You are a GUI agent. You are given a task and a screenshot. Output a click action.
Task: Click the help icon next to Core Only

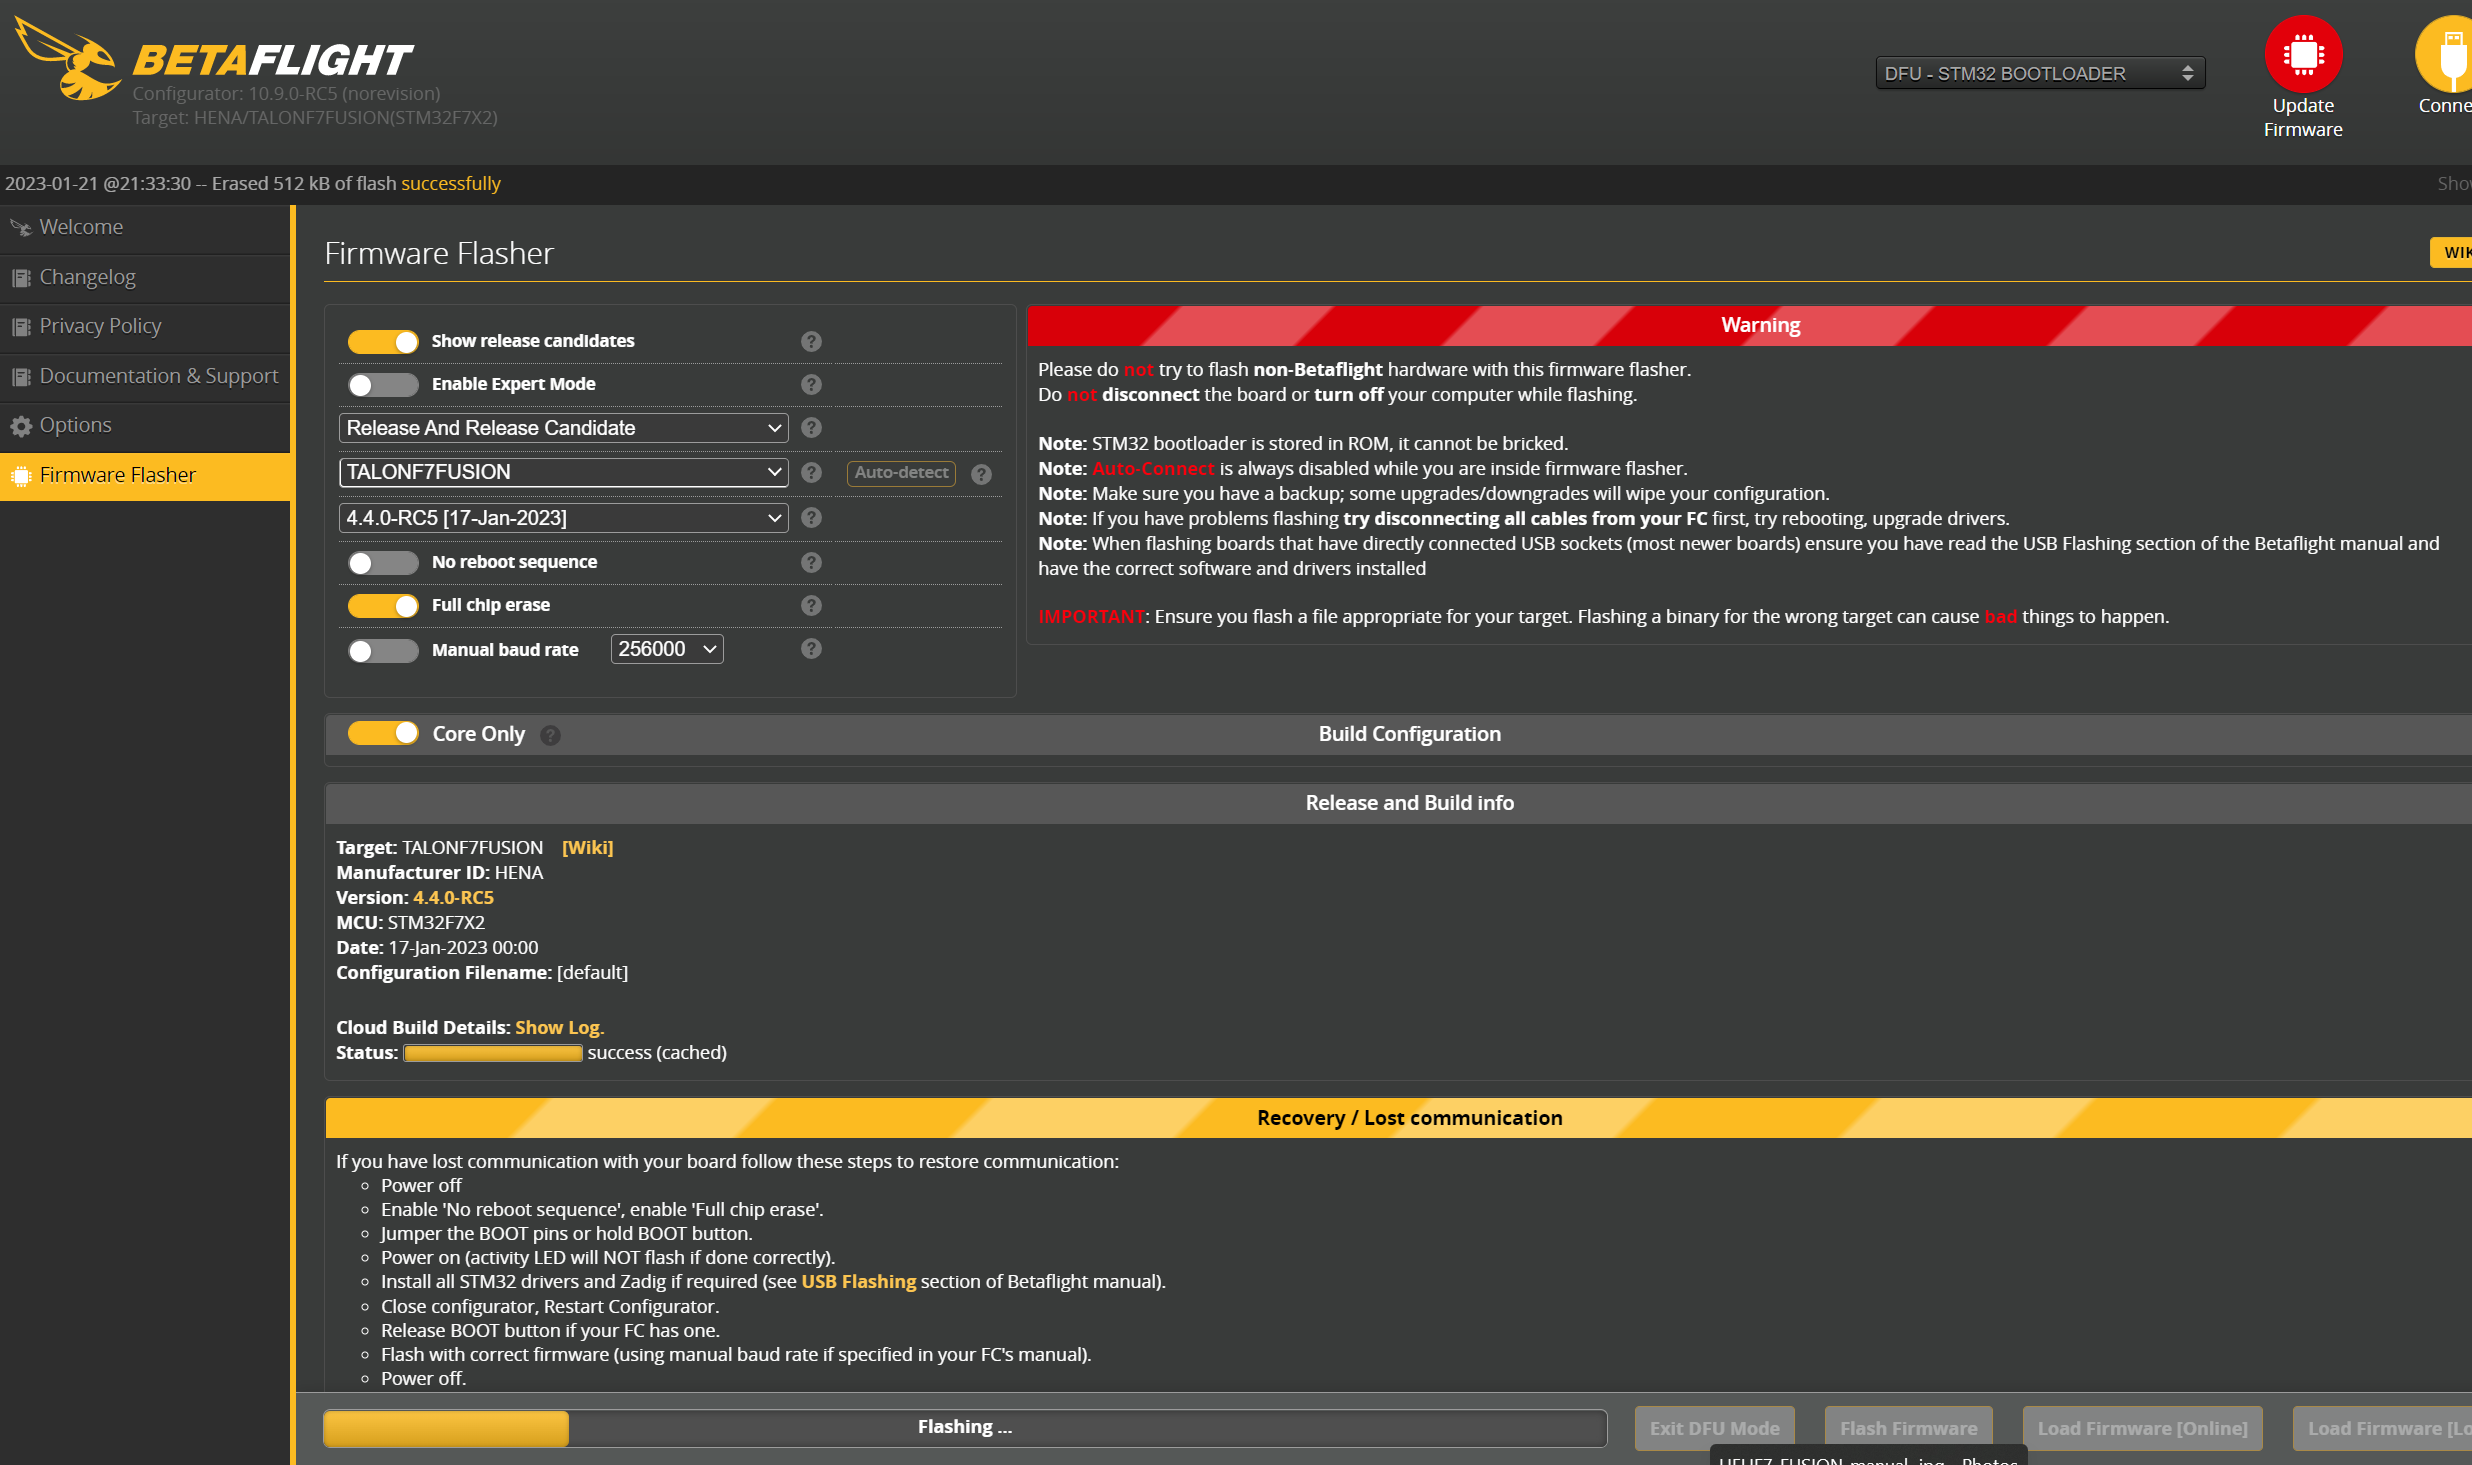550,735
